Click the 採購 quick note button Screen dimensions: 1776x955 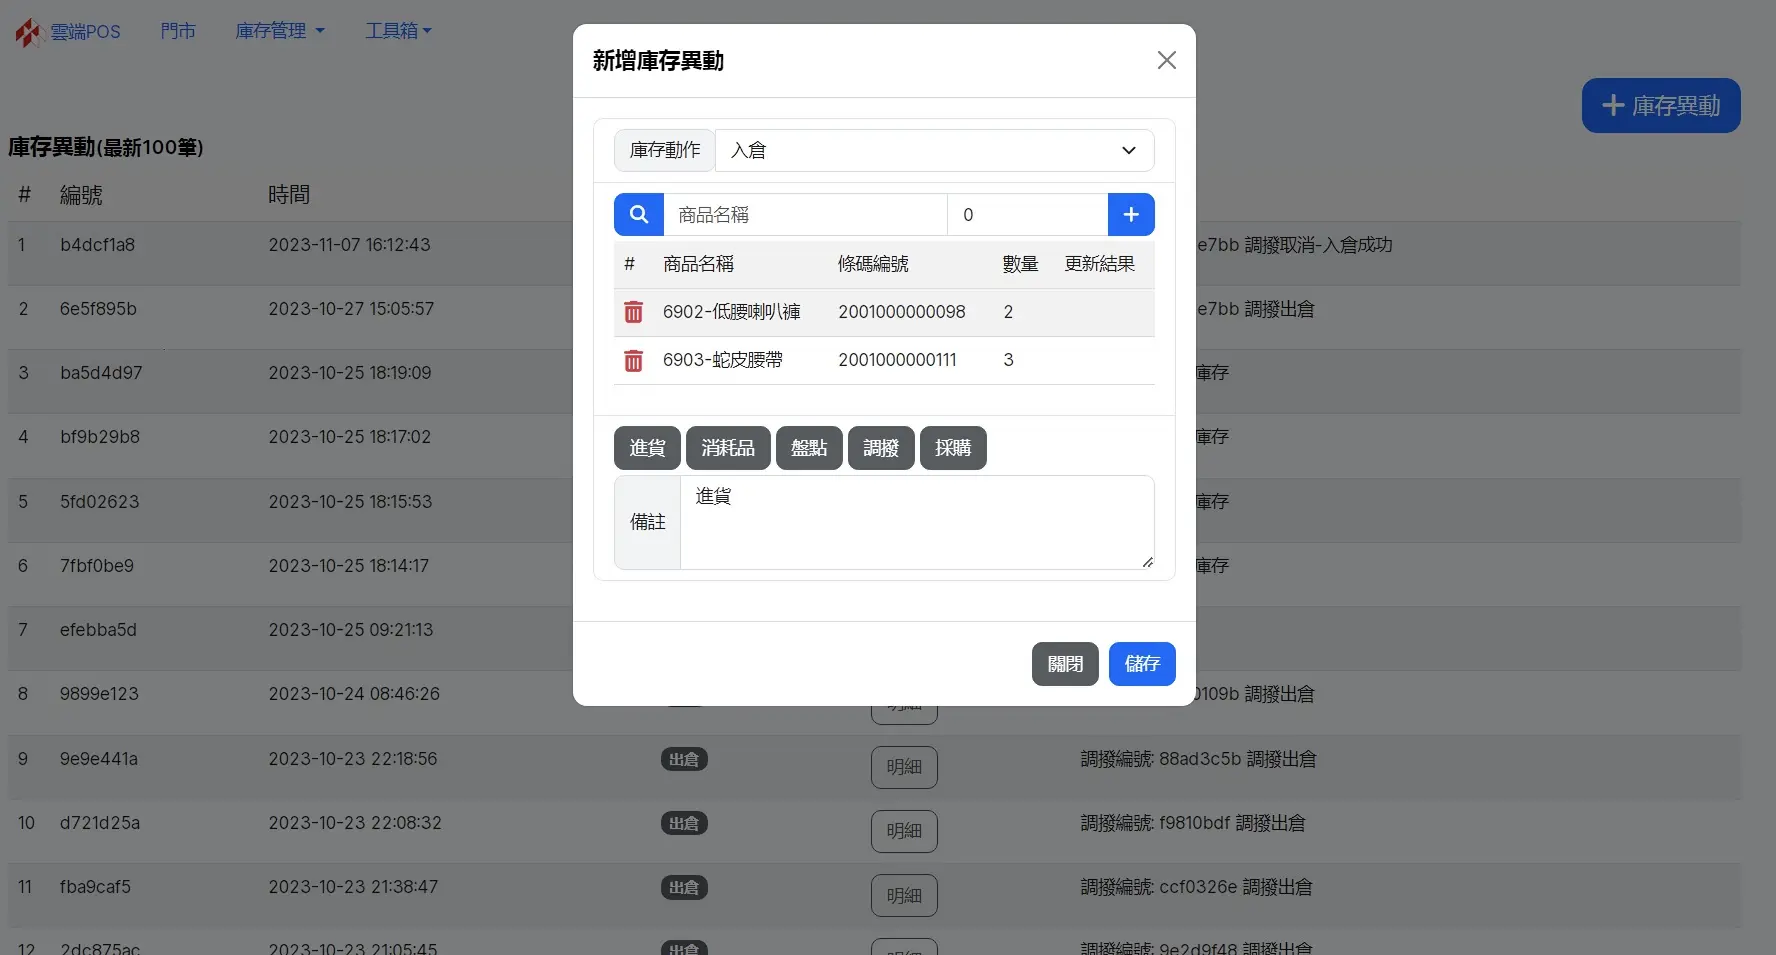952,448
